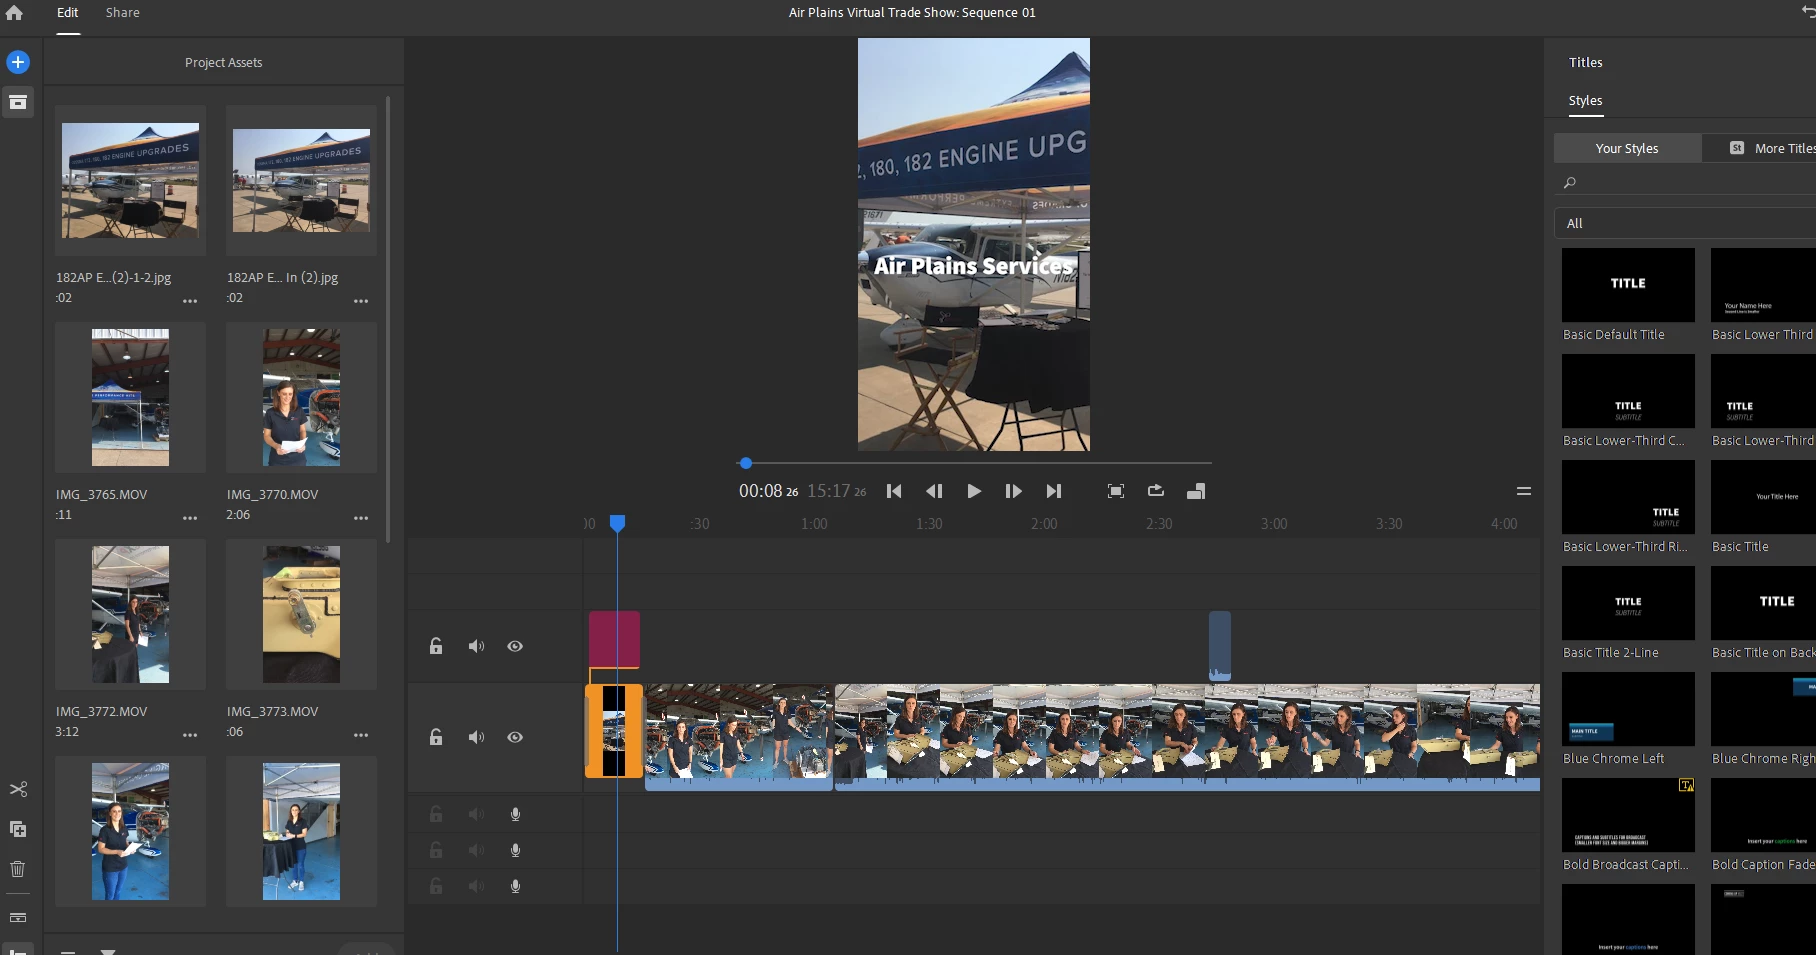Click the Air Plains Services title in preview

973,266
